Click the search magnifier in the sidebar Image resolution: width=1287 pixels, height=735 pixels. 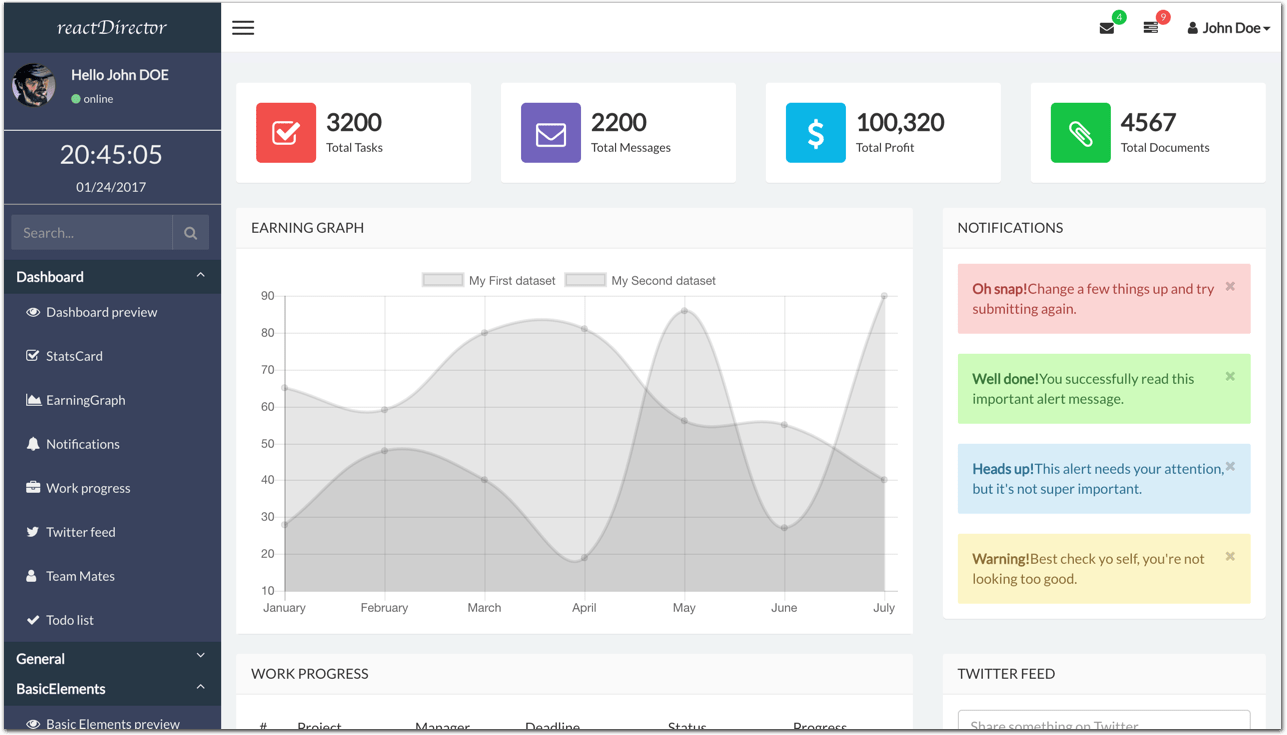(190, 232)
